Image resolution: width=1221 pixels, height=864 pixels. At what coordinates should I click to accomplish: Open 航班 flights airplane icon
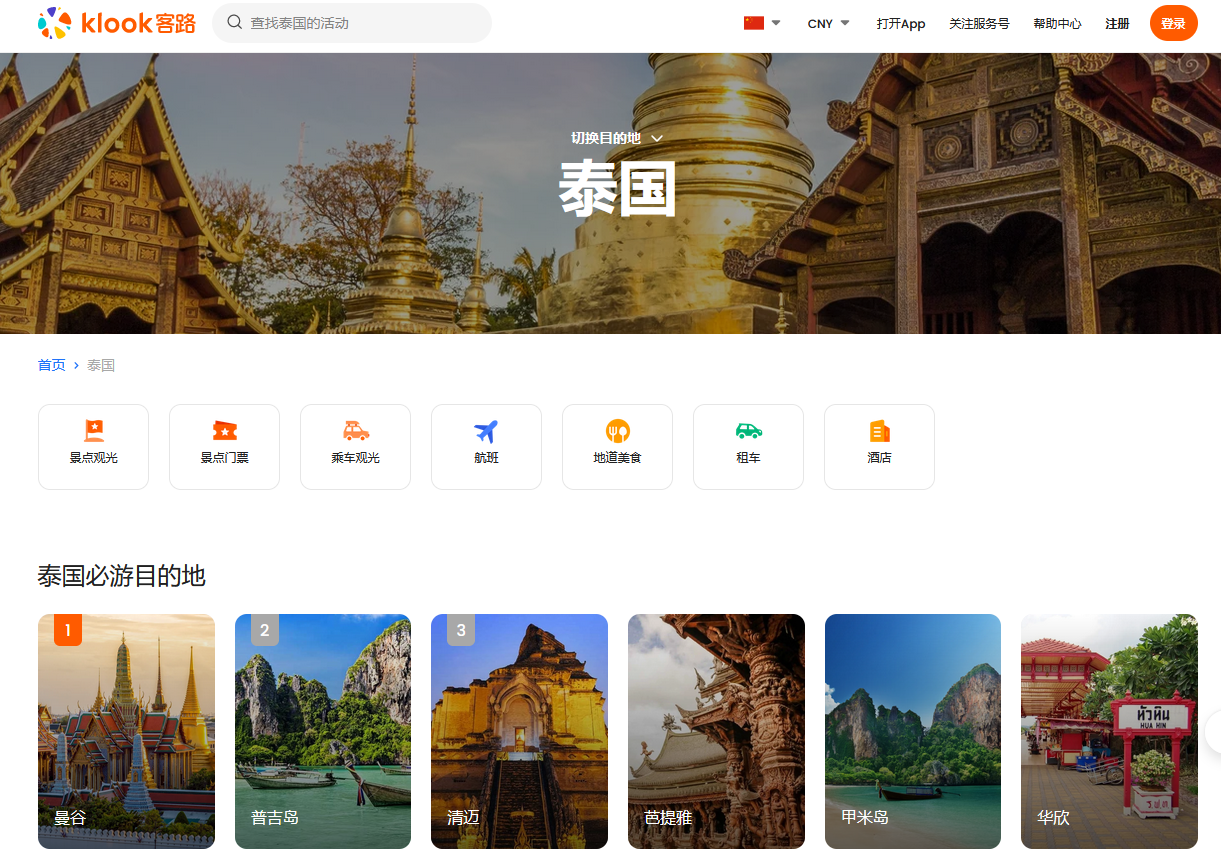(486, 431)
